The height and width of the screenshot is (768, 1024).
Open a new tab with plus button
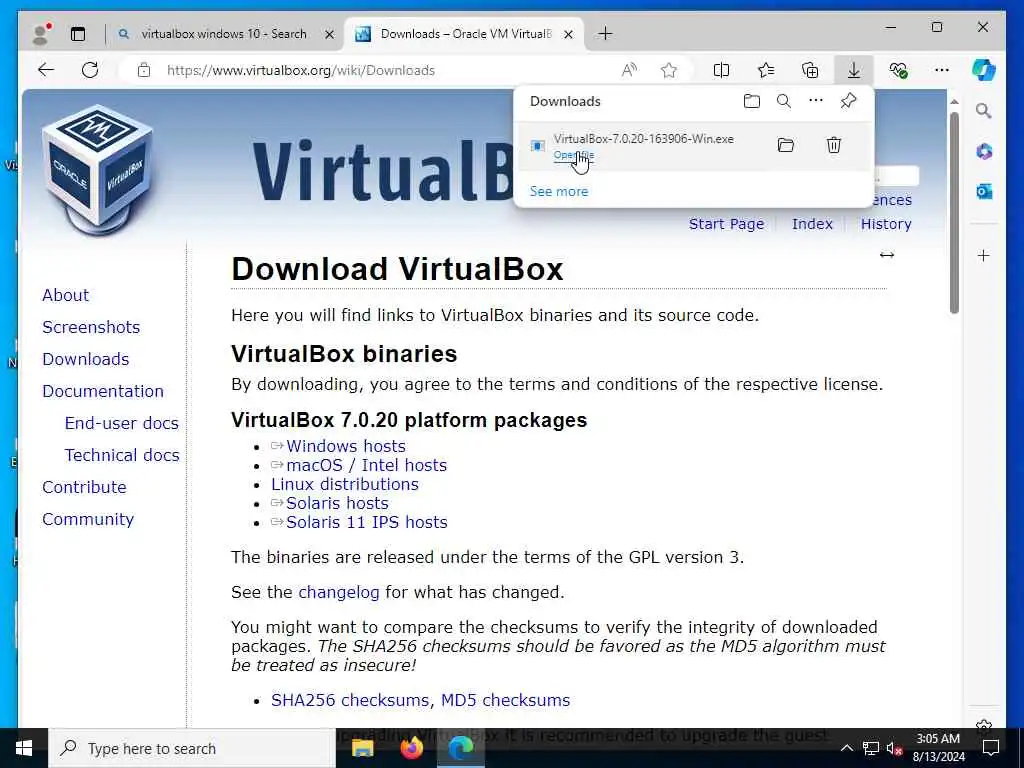[605, 34]
